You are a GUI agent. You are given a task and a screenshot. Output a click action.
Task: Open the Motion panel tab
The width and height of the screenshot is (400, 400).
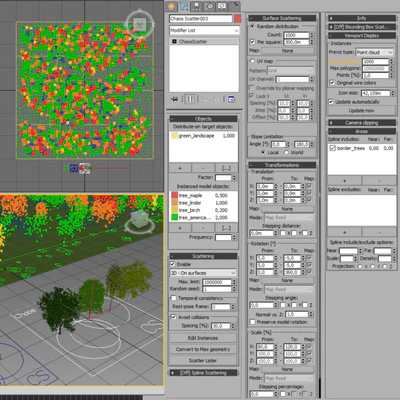coord(209,6)
